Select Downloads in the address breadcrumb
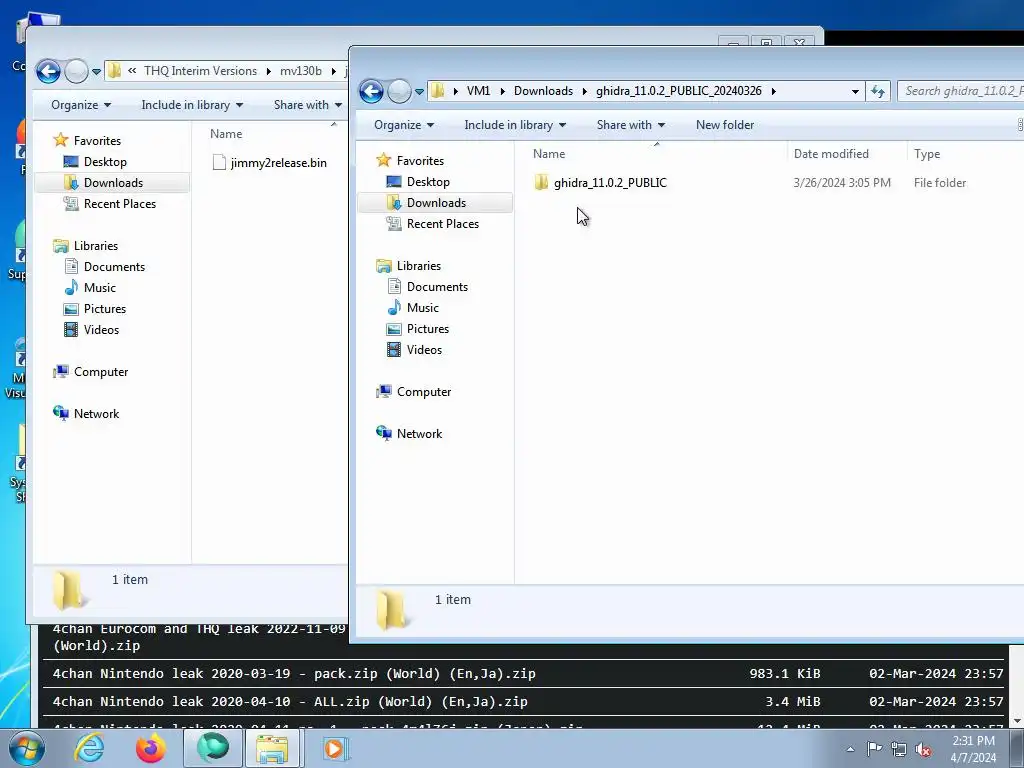The image size is (1024, 768). pyautogui.click(x=543, y=91)
